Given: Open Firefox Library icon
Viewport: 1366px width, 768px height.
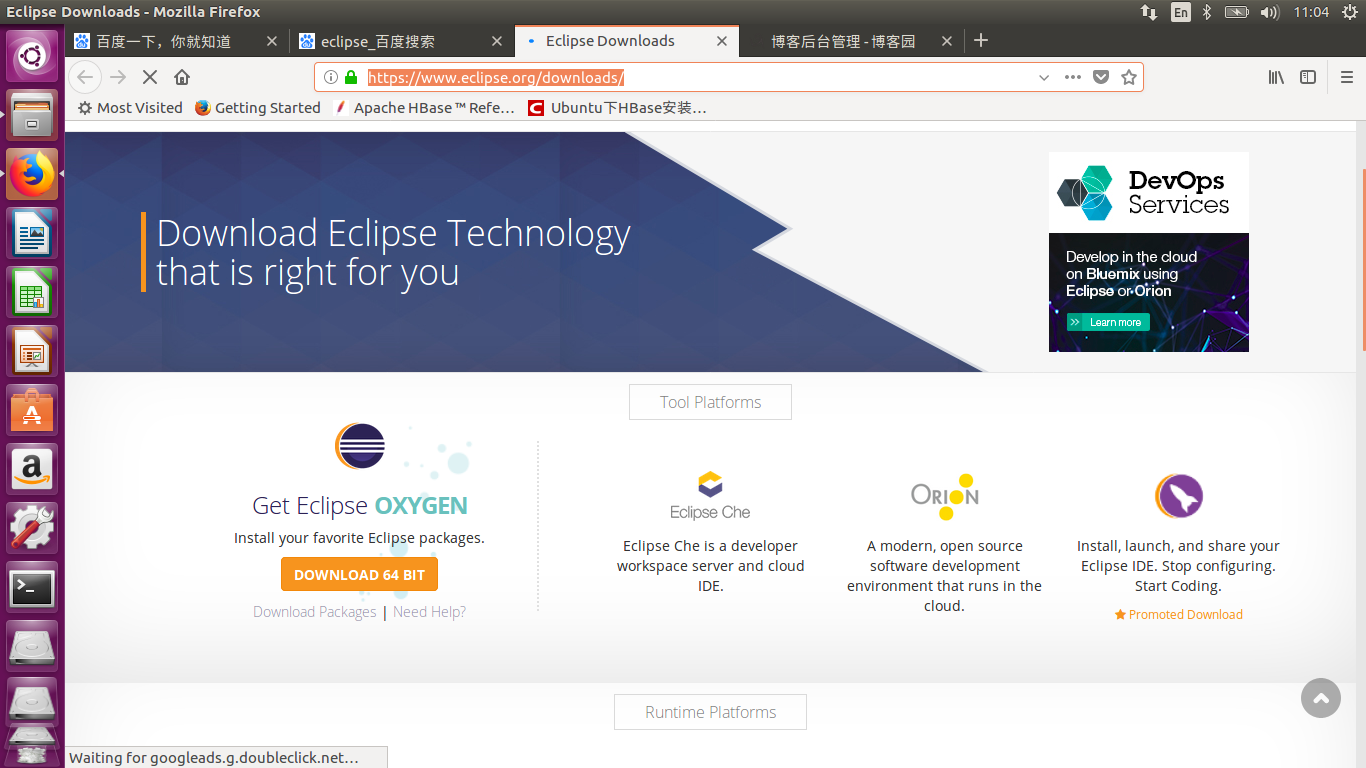Looking at the screenshot, I should coord(1276,77).
